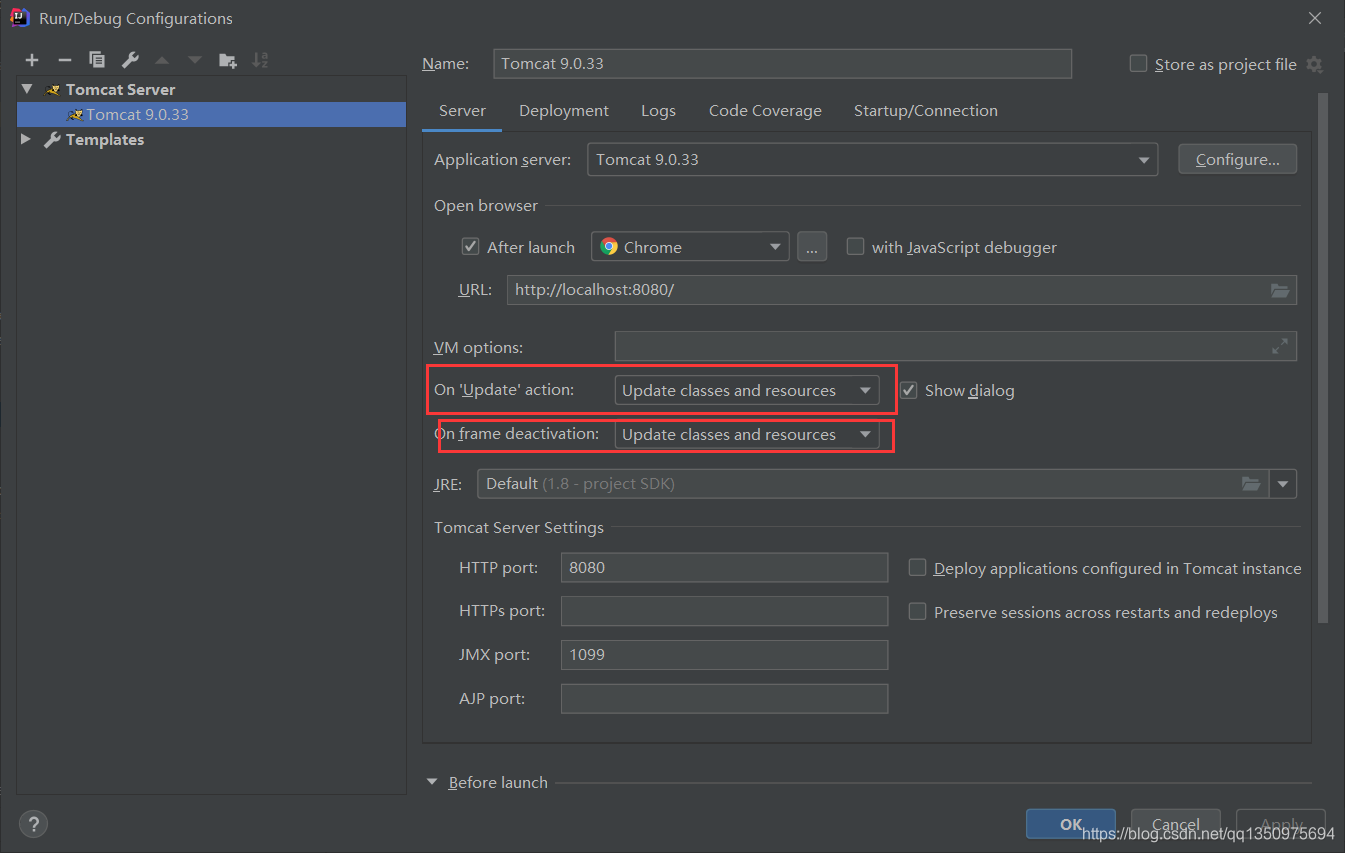Move configuration up arrow icon
Image resolution: width=1345 pixels, height=853 pixels.
pyautogui.click(x=162, y=60)
